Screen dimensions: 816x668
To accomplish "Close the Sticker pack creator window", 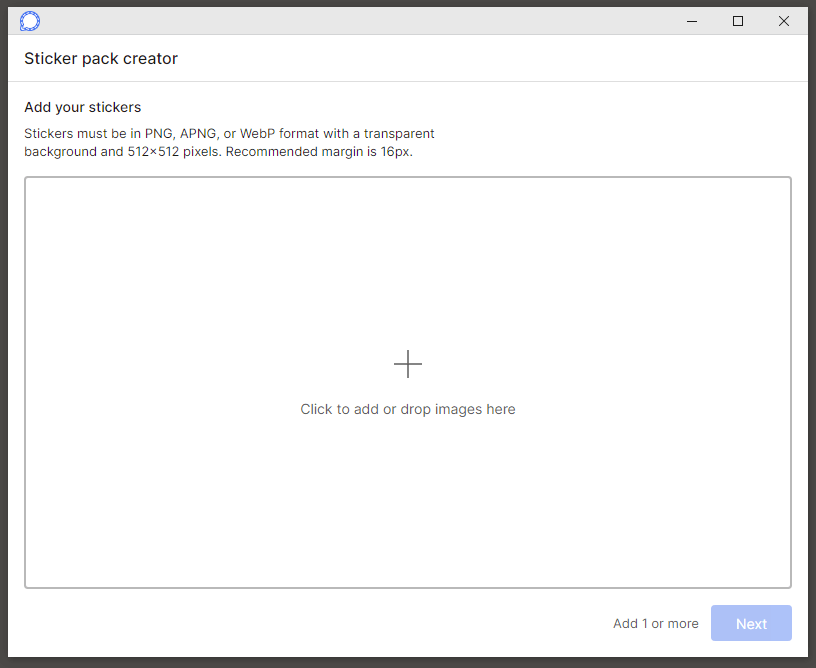I will (784, 21).
